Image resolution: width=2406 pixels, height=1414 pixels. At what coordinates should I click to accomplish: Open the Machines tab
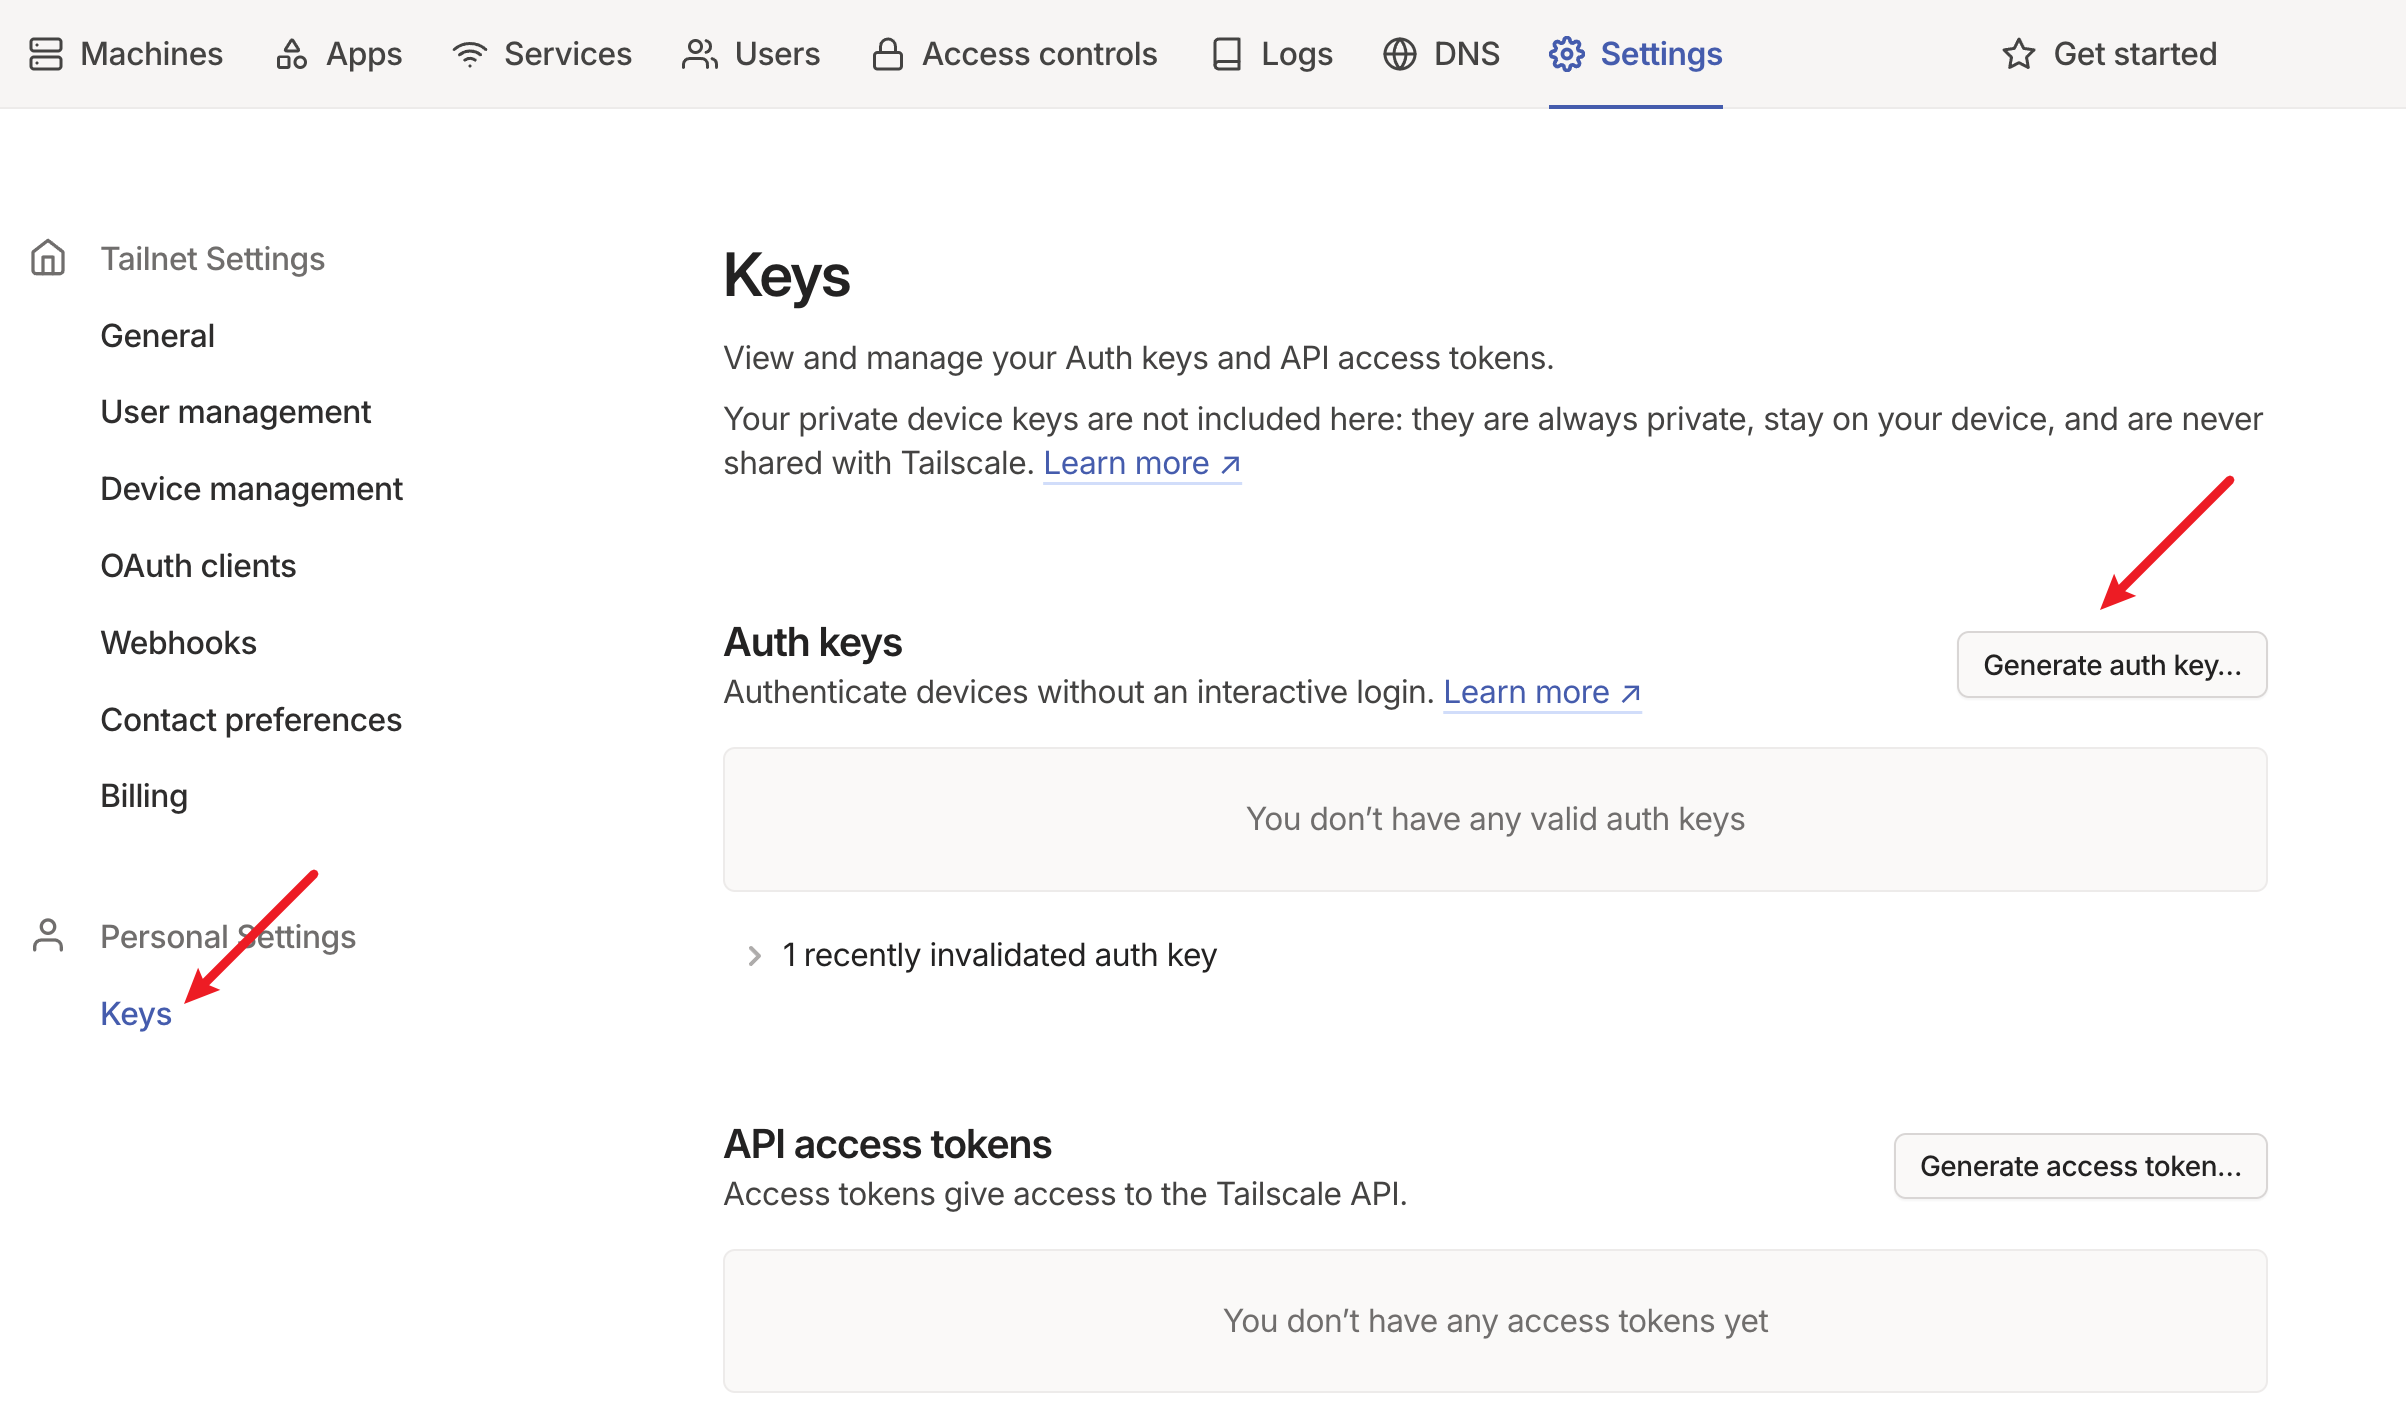coord(151,54)
